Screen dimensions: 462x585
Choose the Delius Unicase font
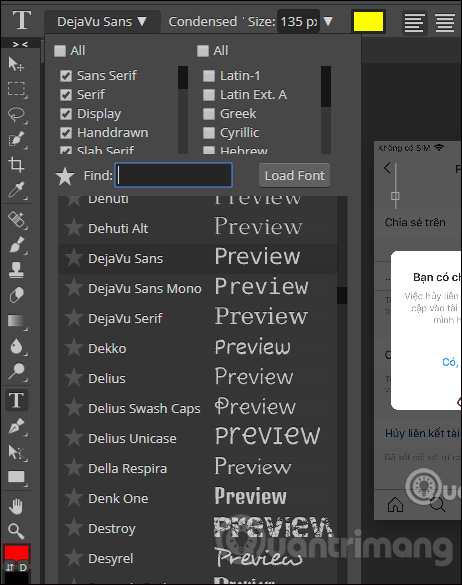click(198, 438)
